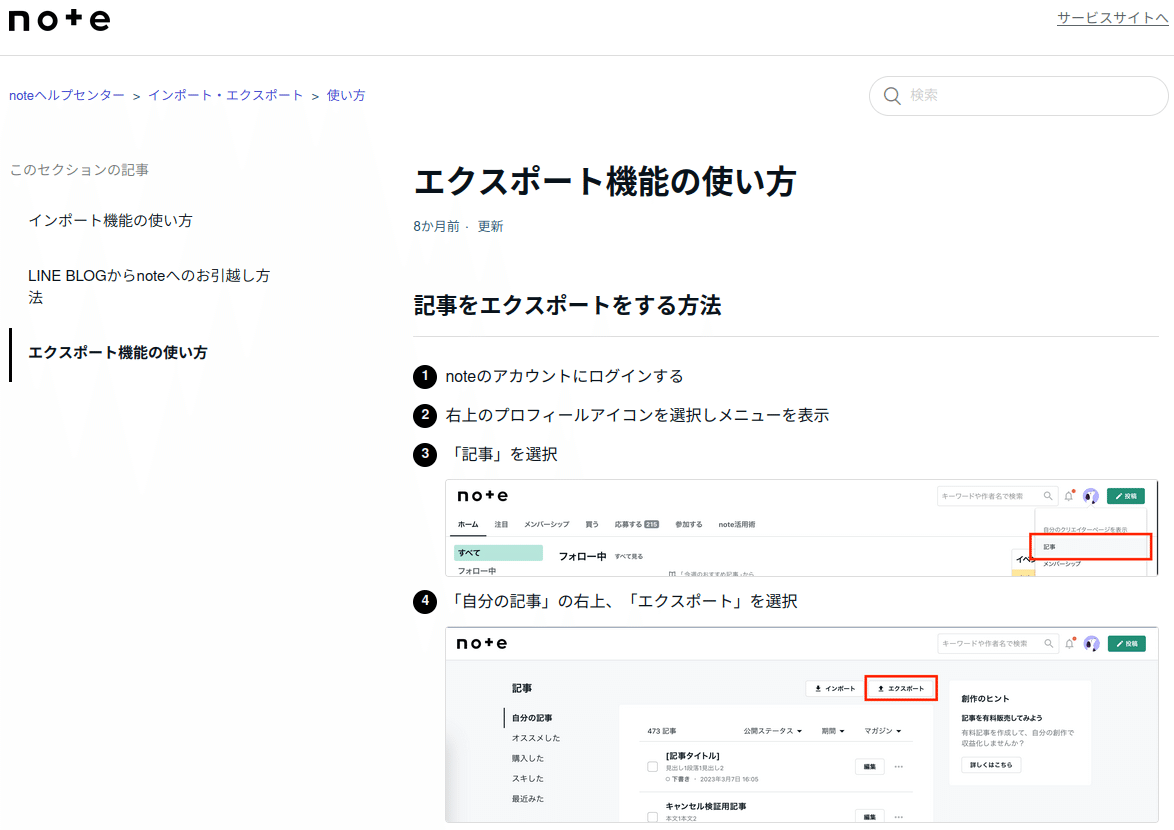This screenshot has width=1174, height=830.
Task: Open the "..." more options icon beside 編集
Action: (899, 766)
